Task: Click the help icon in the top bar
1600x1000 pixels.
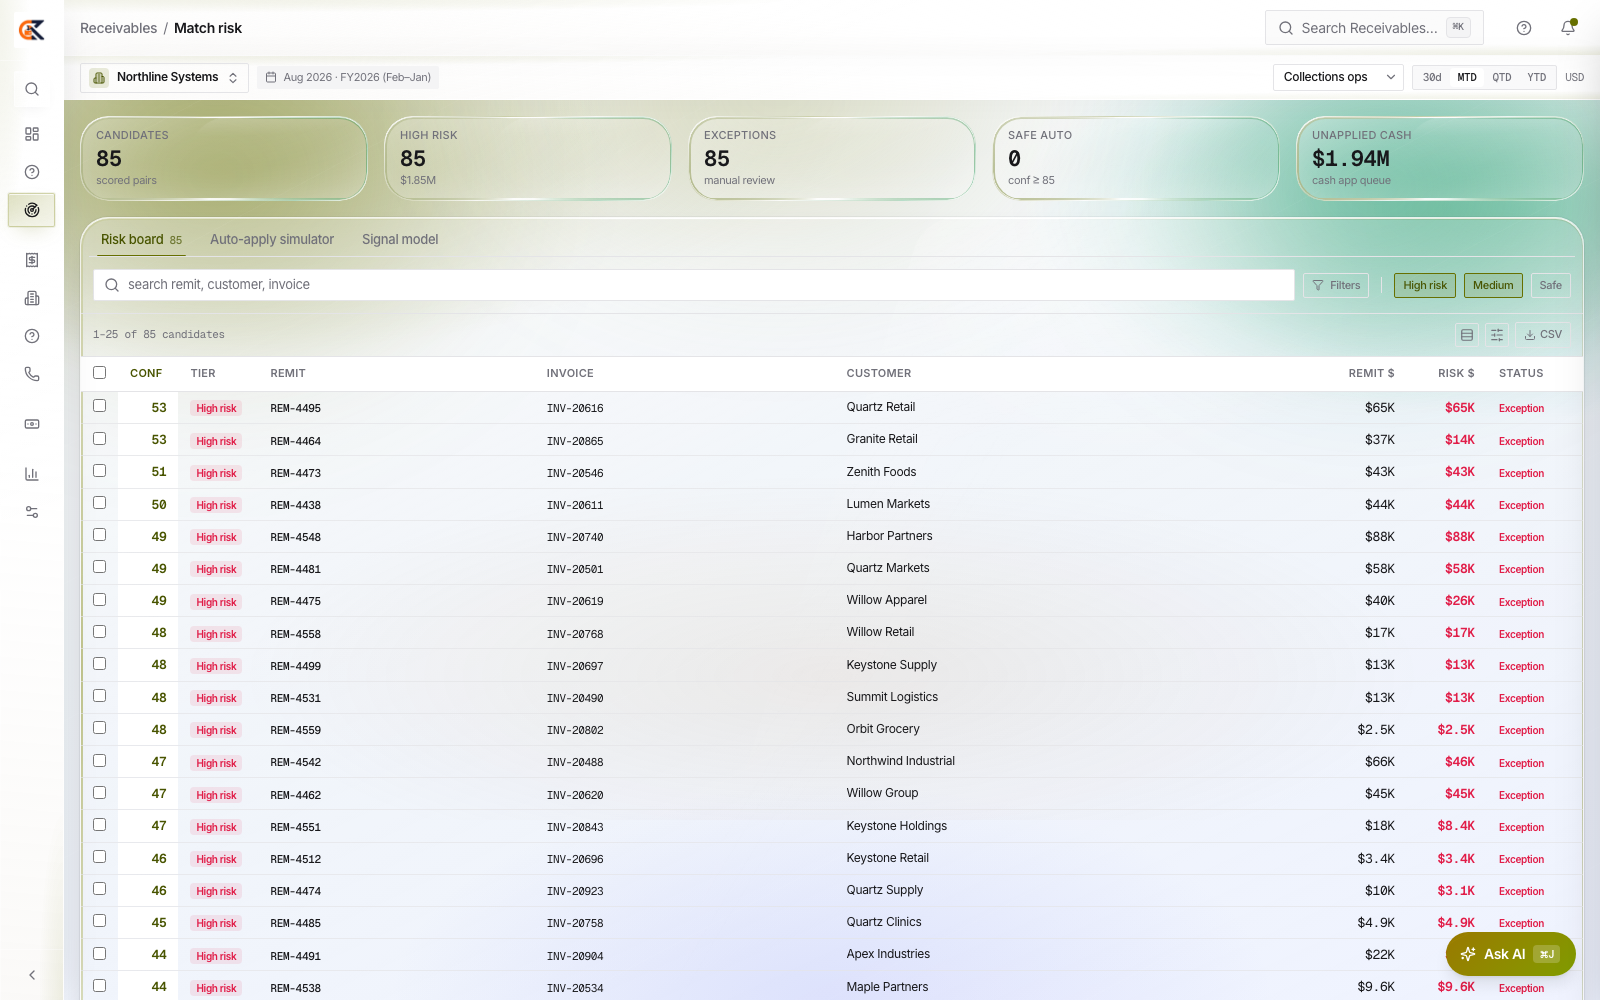Action: (1524, 28)
